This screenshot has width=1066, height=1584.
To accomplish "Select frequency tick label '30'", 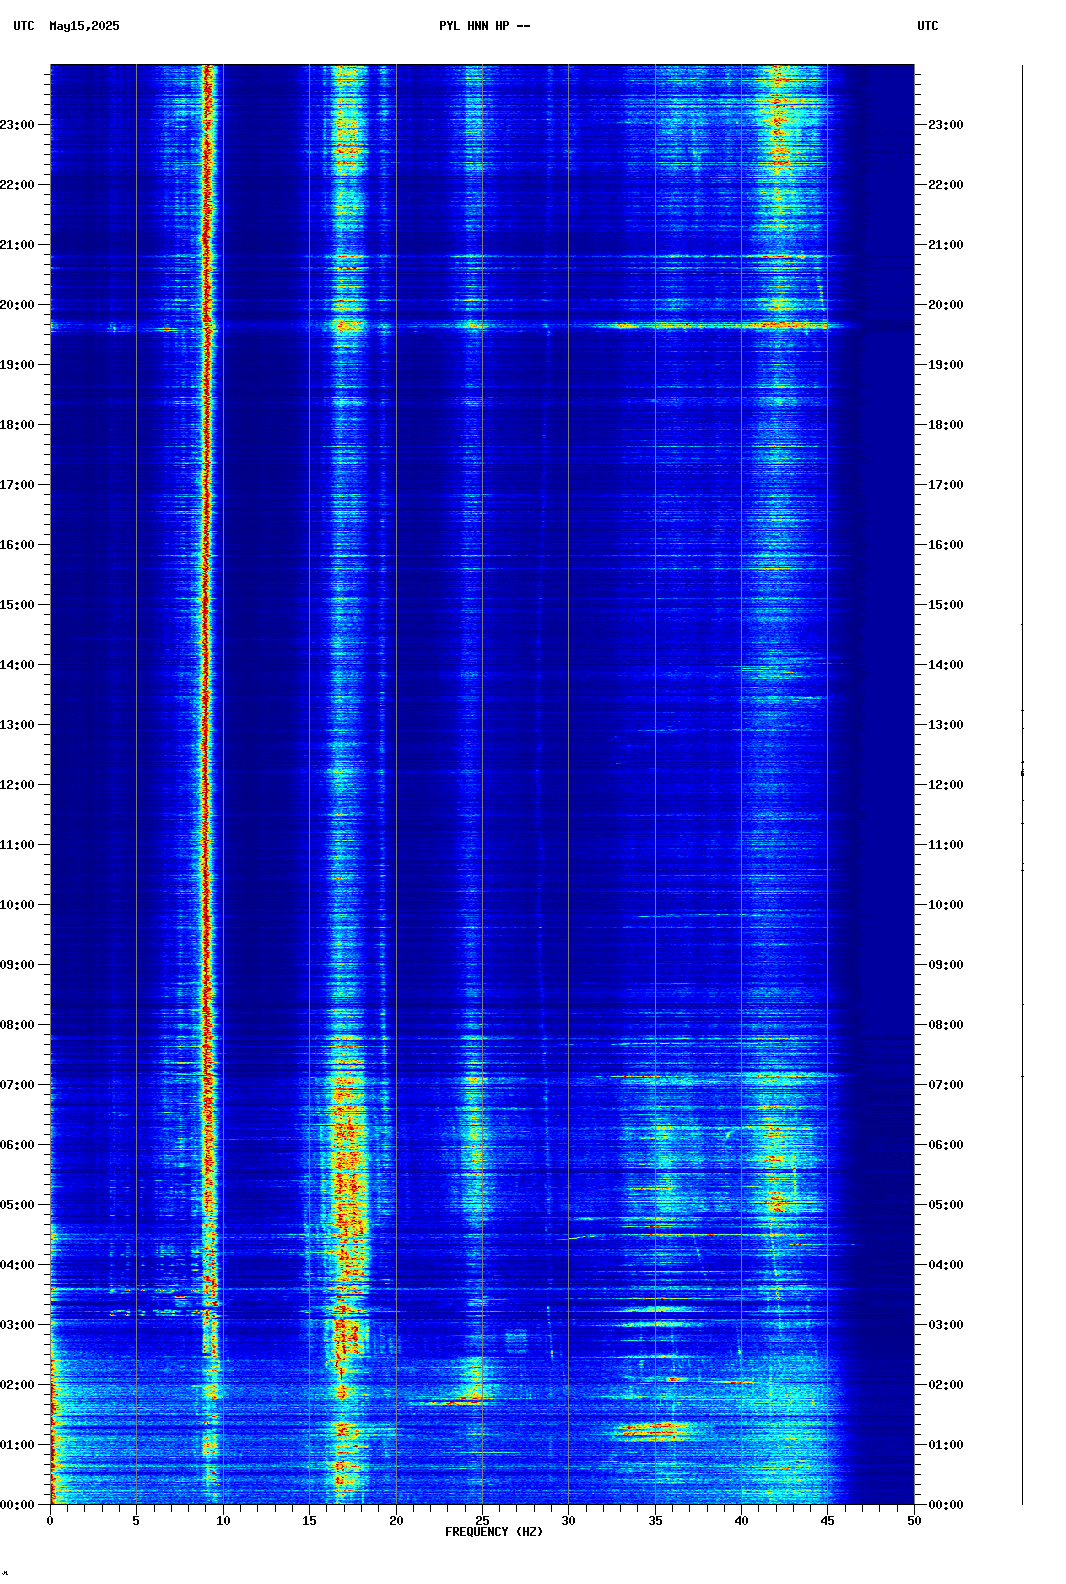I will 568,1521.
